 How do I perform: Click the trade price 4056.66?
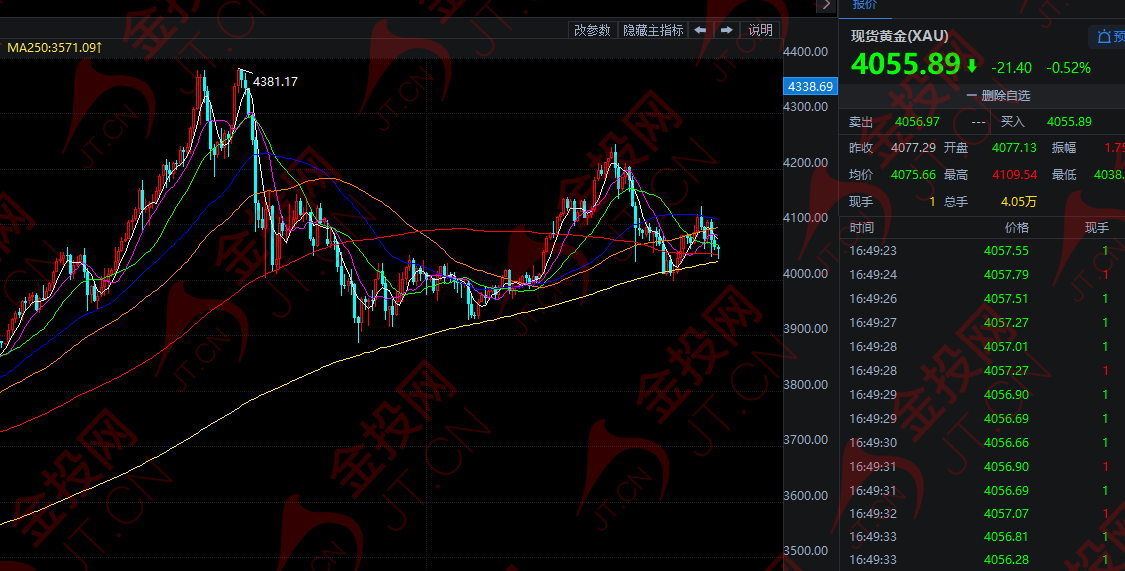coord(1006,443)
